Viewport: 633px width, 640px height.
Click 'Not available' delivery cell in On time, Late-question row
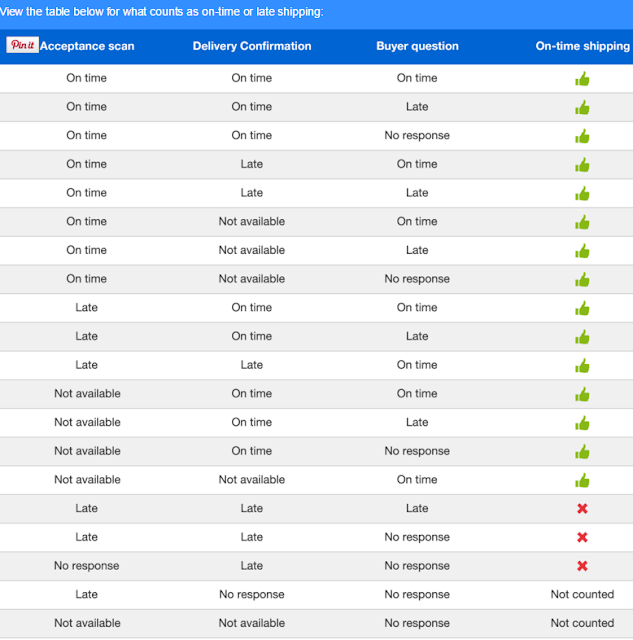pyautogui.click(x=252, y=250)
